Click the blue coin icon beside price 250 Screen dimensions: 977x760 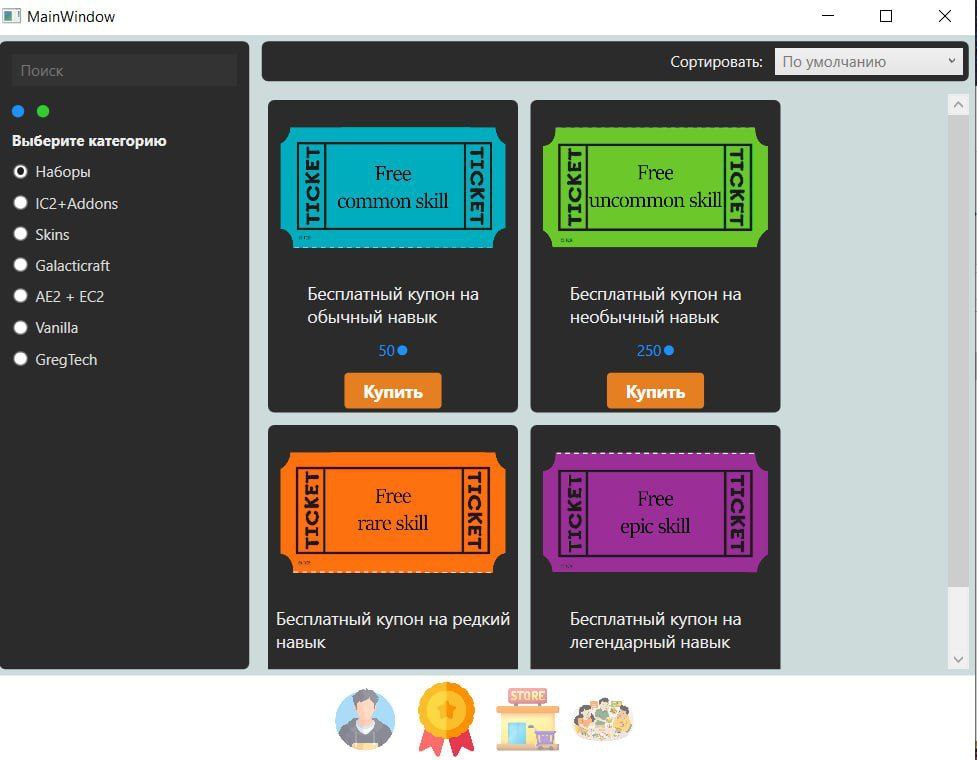click(669, 351)
